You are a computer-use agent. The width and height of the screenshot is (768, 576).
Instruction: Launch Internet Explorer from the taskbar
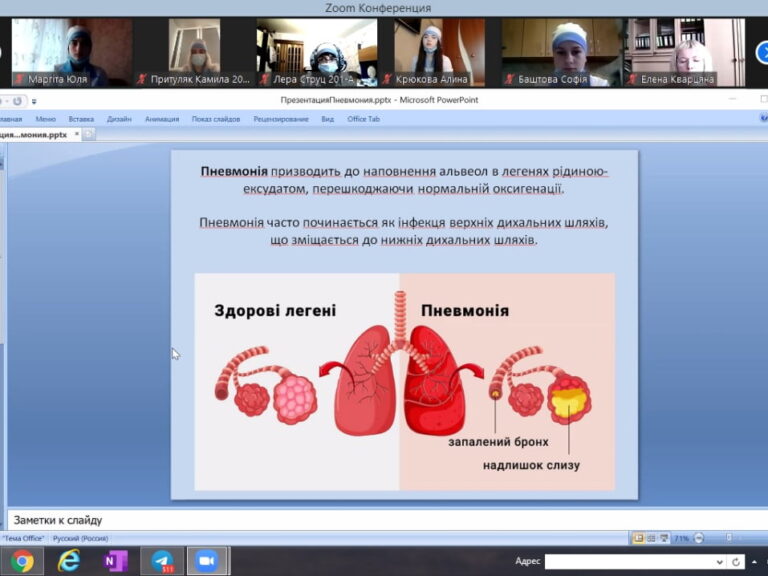tap(68, 561)
